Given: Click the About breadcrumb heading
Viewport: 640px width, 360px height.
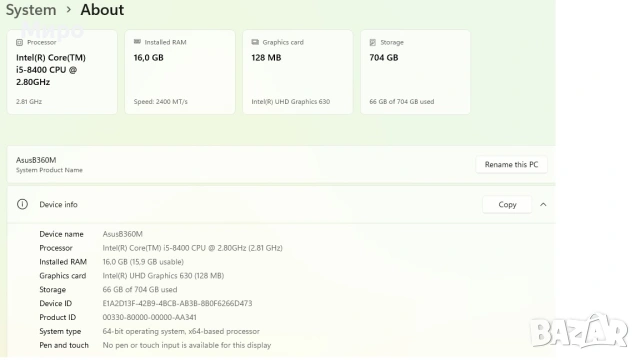Looking at the screenshot, I should tap(102, 10).
